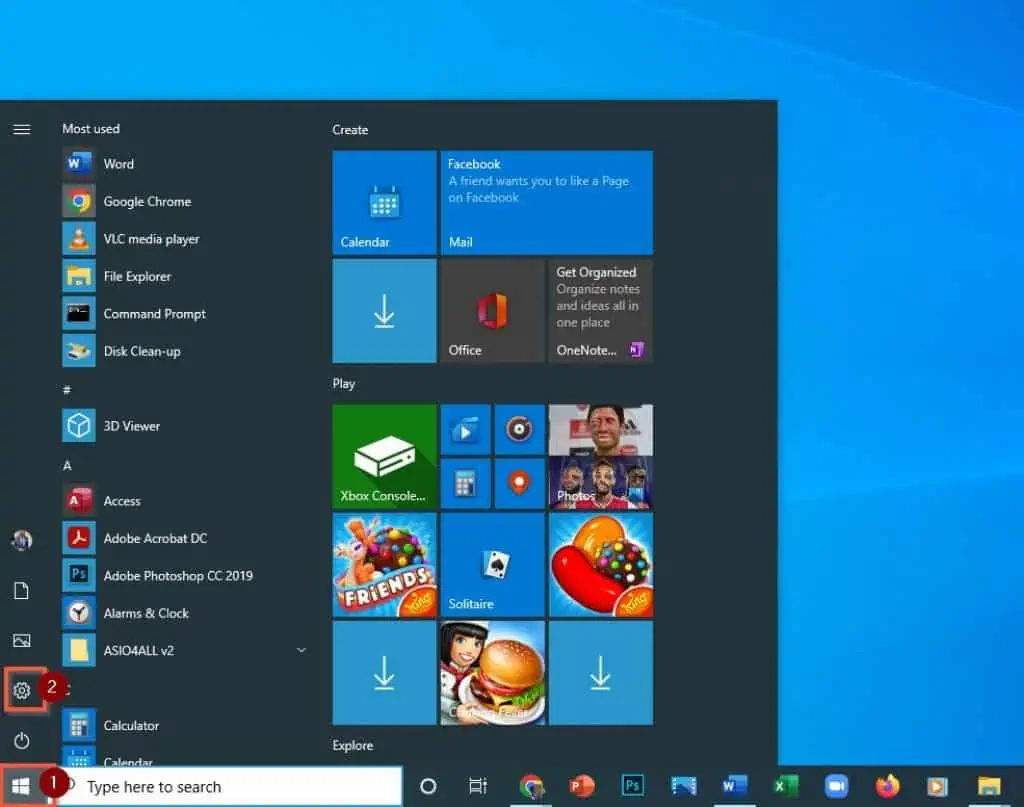
Task: Launch the Candy Crush Saga tile
Action: tap(601, 565)
